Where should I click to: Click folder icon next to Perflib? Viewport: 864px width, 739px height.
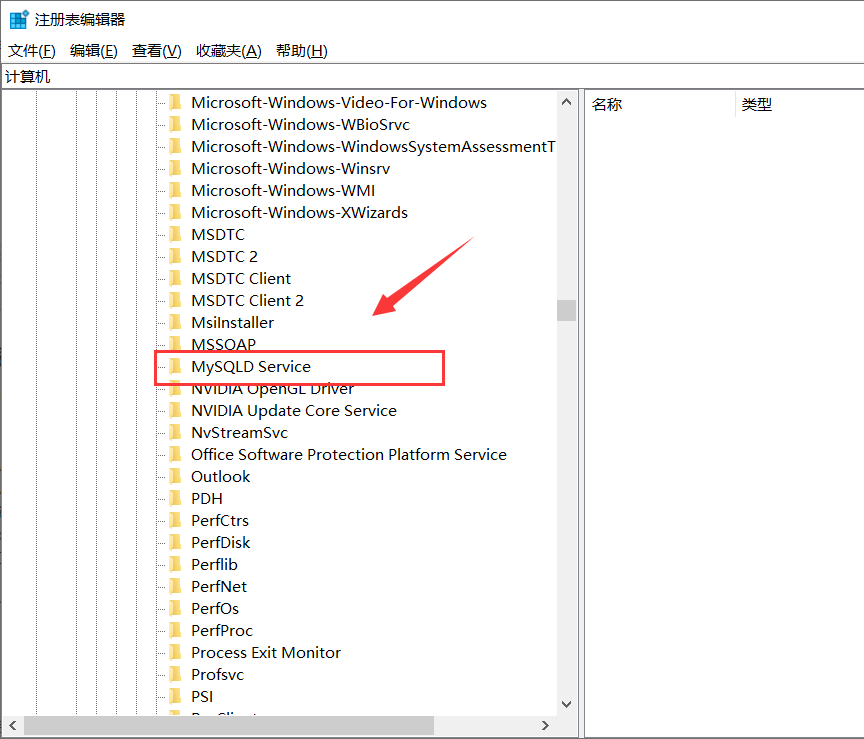pyautogui.click(x=175, y=565)
